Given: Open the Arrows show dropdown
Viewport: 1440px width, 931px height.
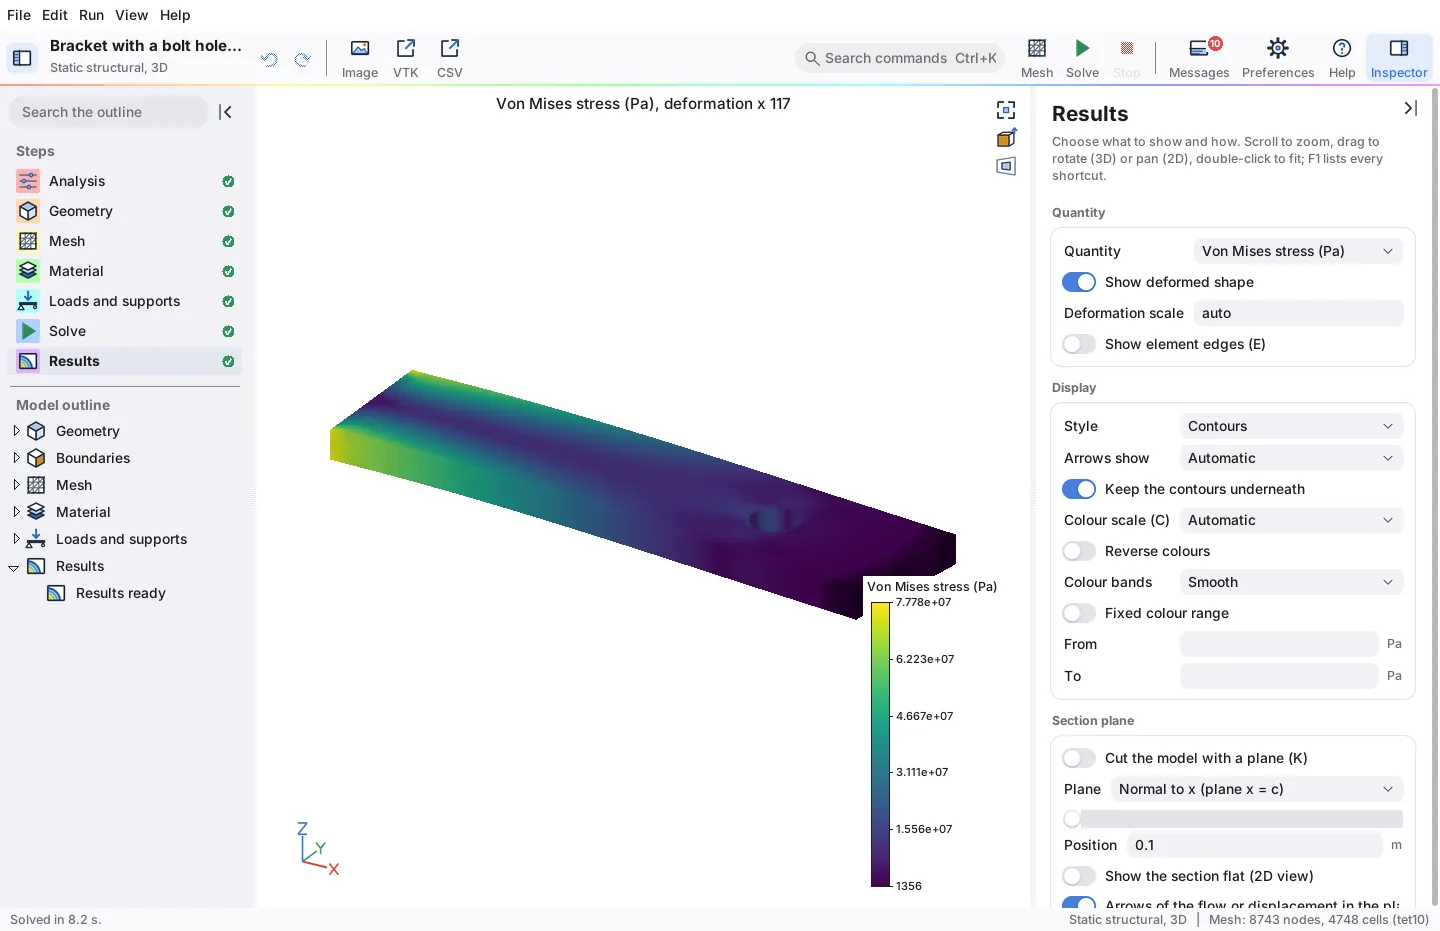Looking at the screenshot, I should click(x=1291, y=458).
